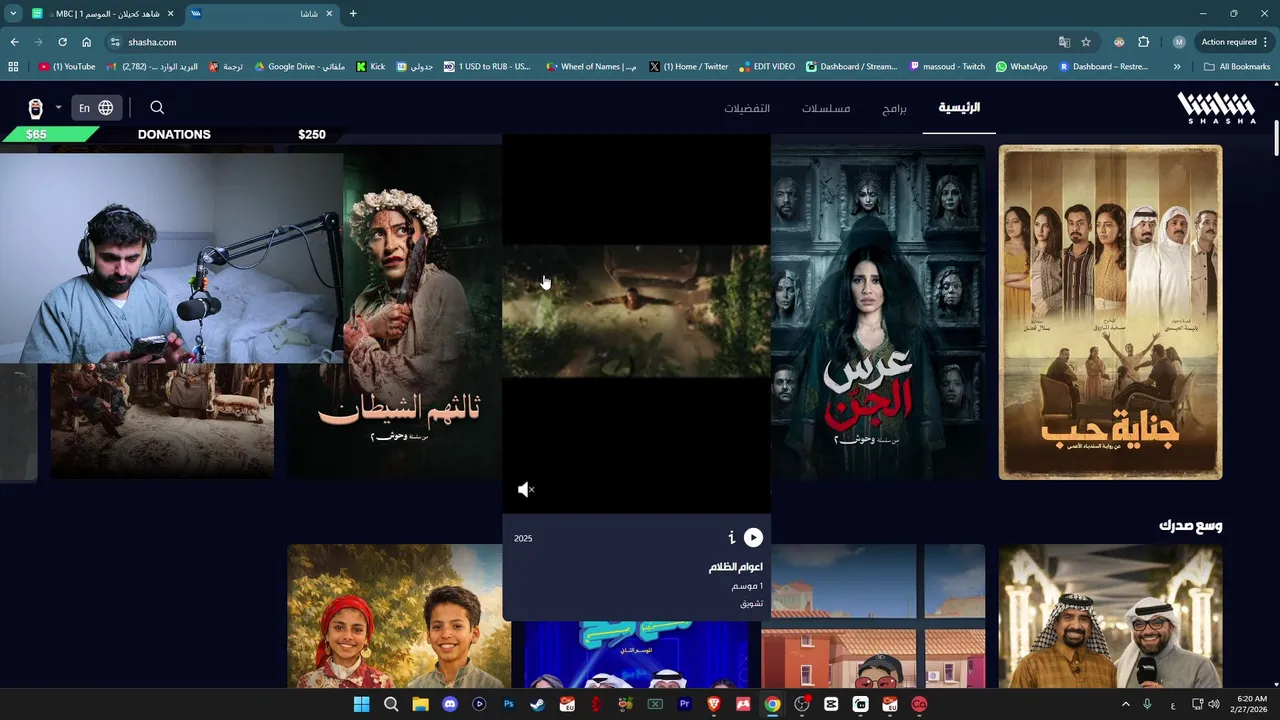1280x720 pixels.
Task: Click the page vertical scrollbar
Action: tap(1275, 140)
